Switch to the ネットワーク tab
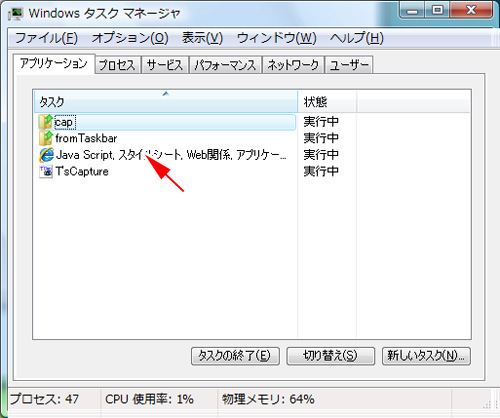 pos(293,65)
